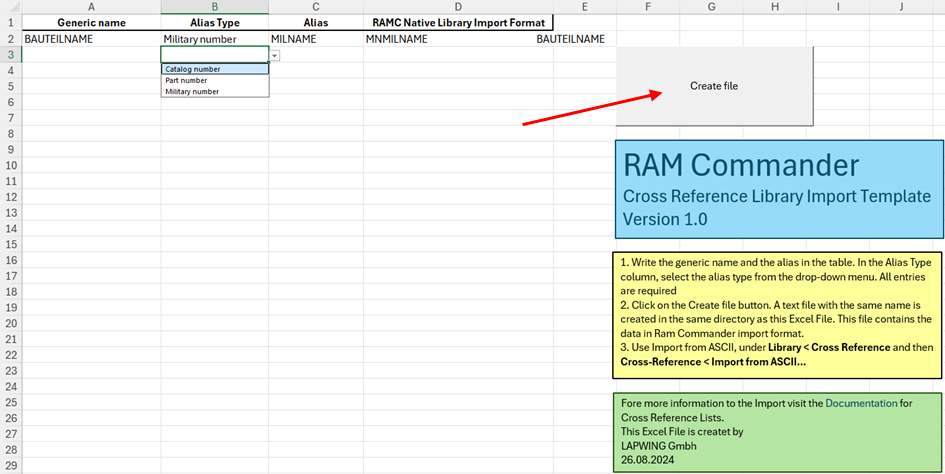Viewport: 945px width, 474px height.
Task: Click the Create file button
Action: [x=714, y=86]
